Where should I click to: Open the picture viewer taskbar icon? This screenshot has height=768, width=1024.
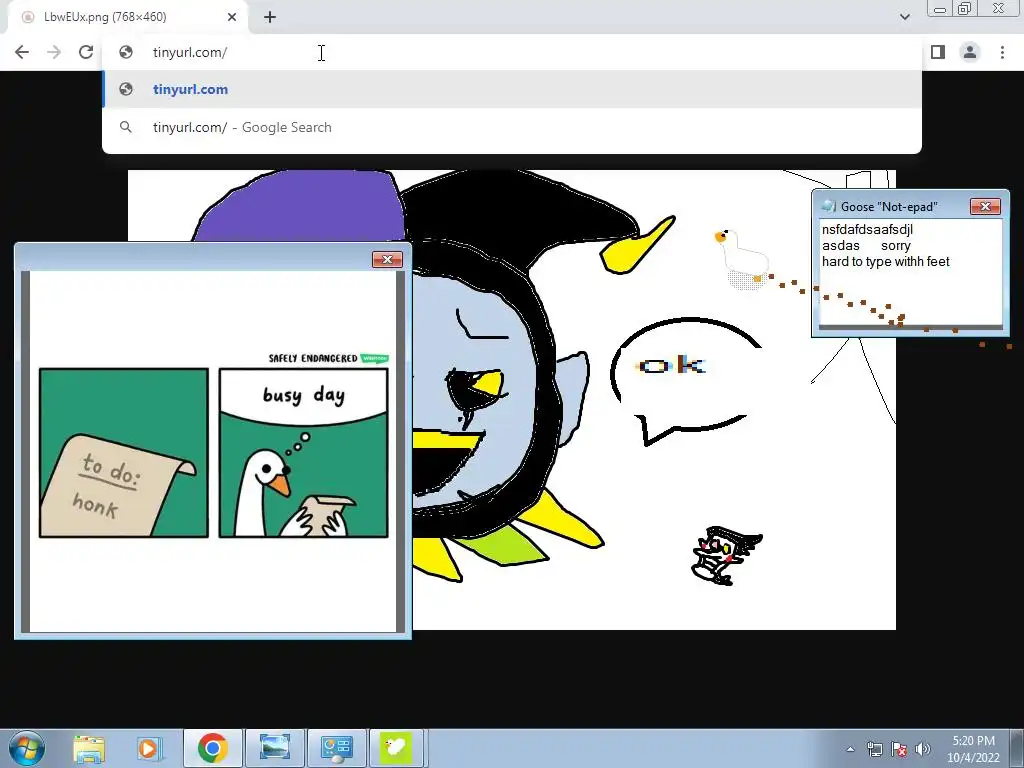(x=275, y=748)
